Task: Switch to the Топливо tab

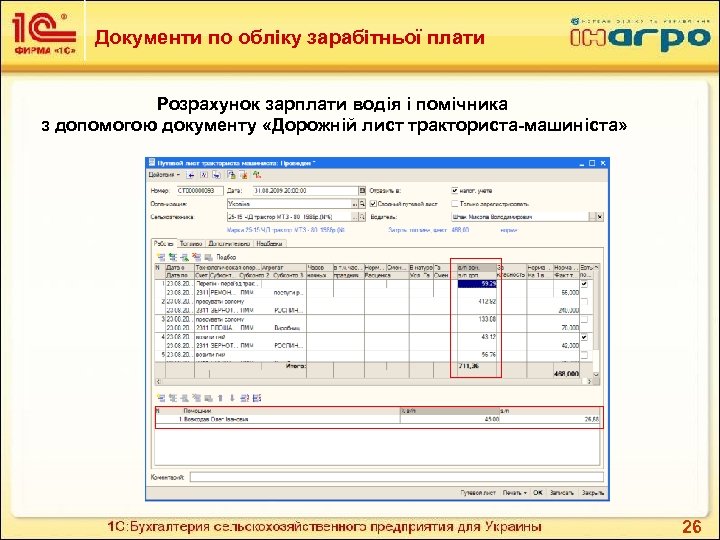Action: click(x=191, y=244)
